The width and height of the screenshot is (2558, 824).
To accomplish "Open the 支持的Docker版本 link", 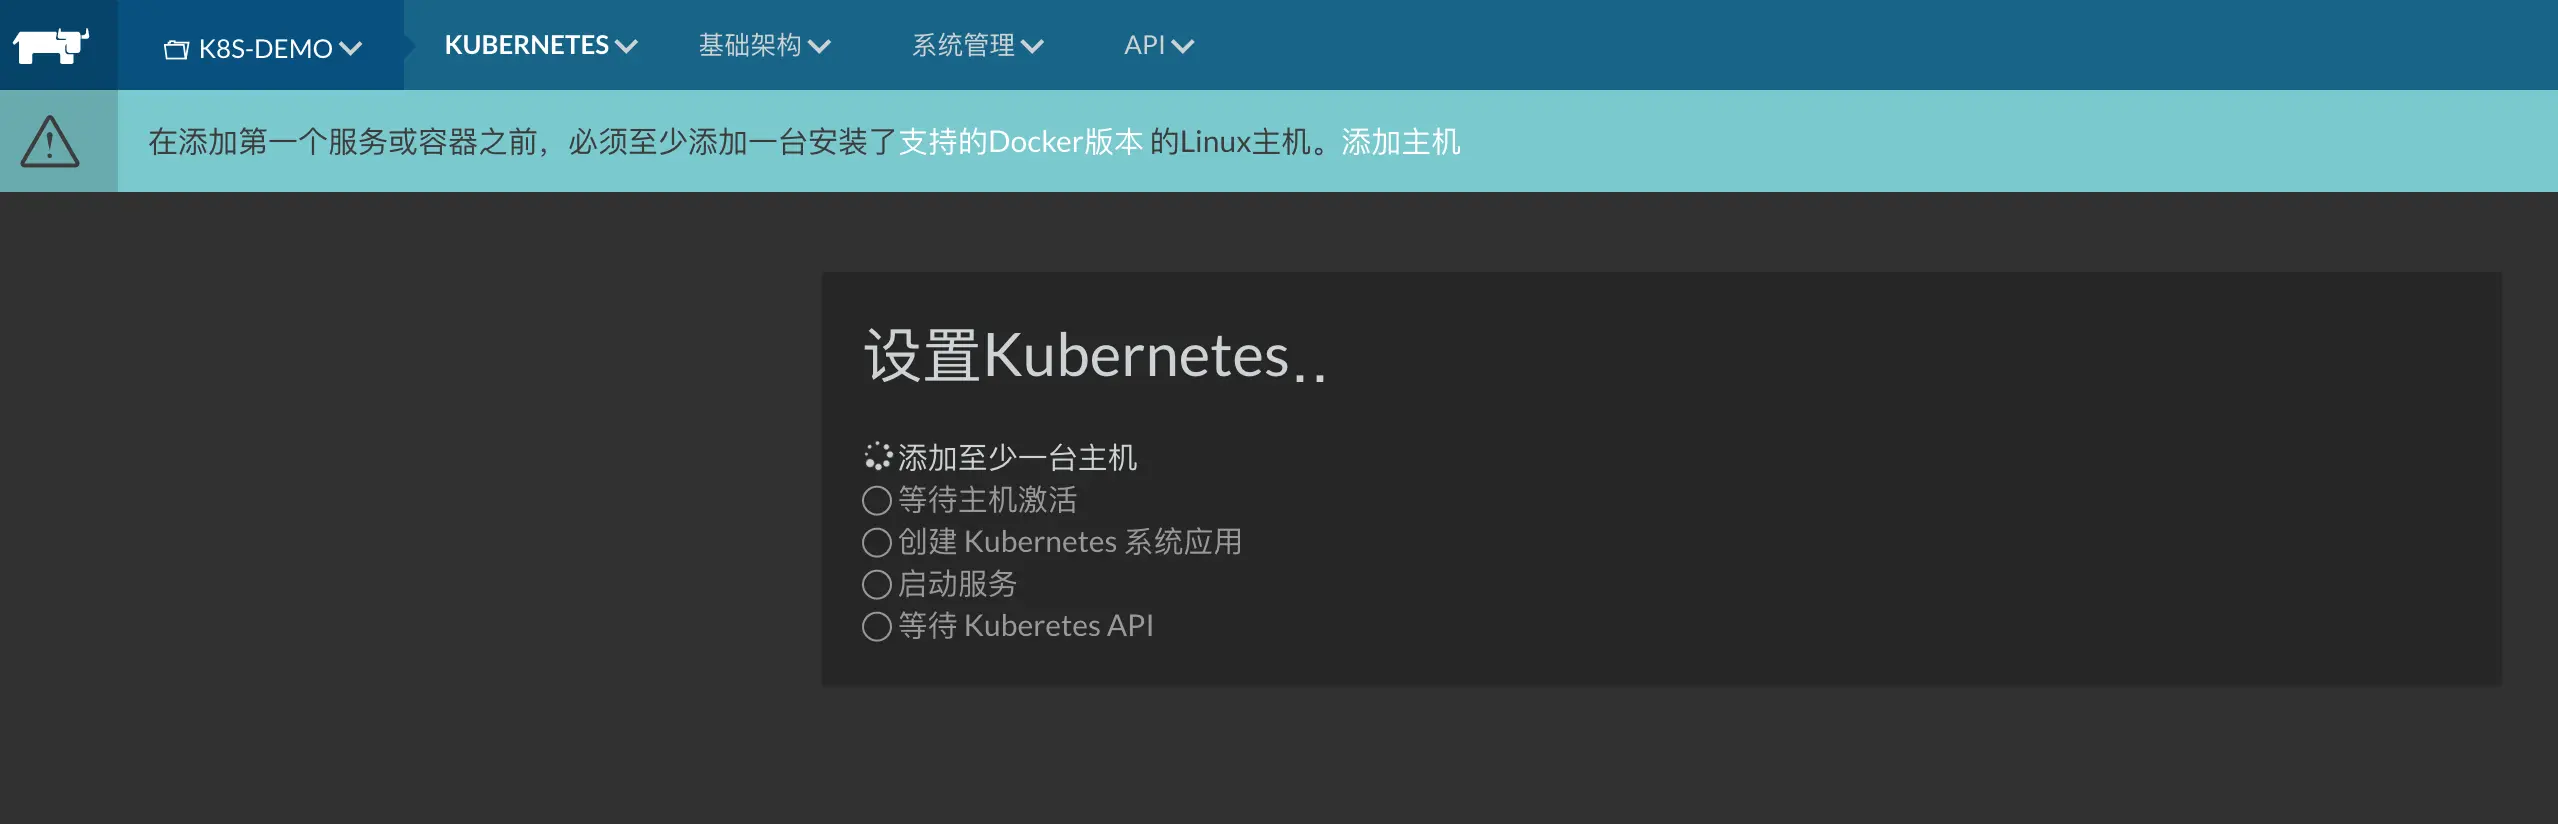I will (x=1021, y=142).
